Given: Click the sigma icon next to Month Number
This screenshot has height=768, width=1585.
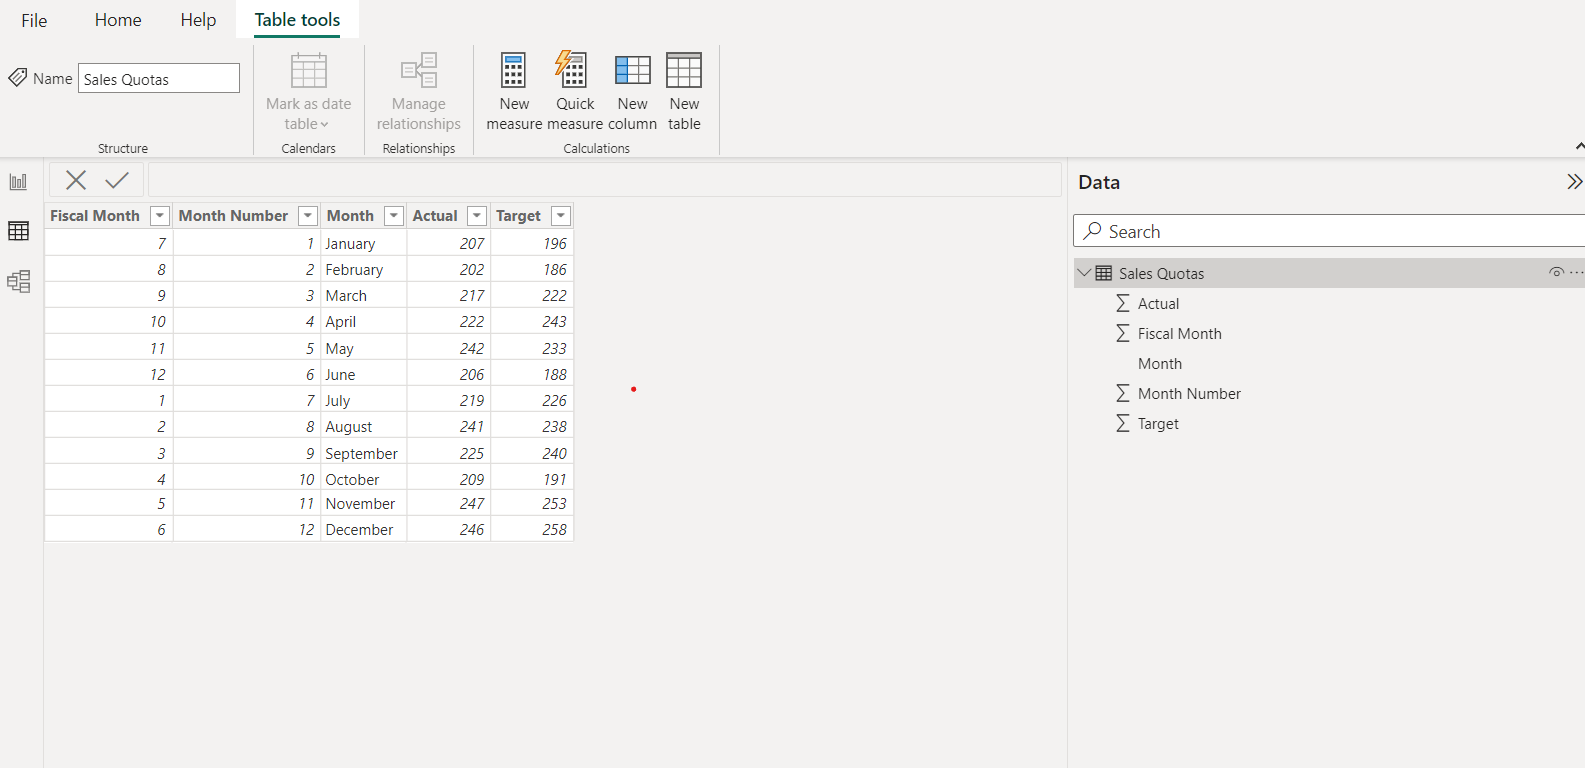Looking at the screenshot, I should (x=1123, y=393).
